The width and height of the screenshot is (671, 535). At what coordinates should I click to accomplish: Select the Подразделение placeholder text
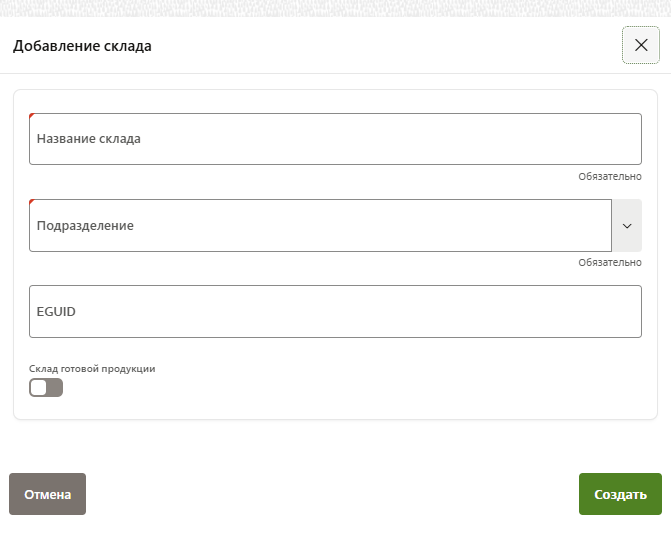point(85,226)
